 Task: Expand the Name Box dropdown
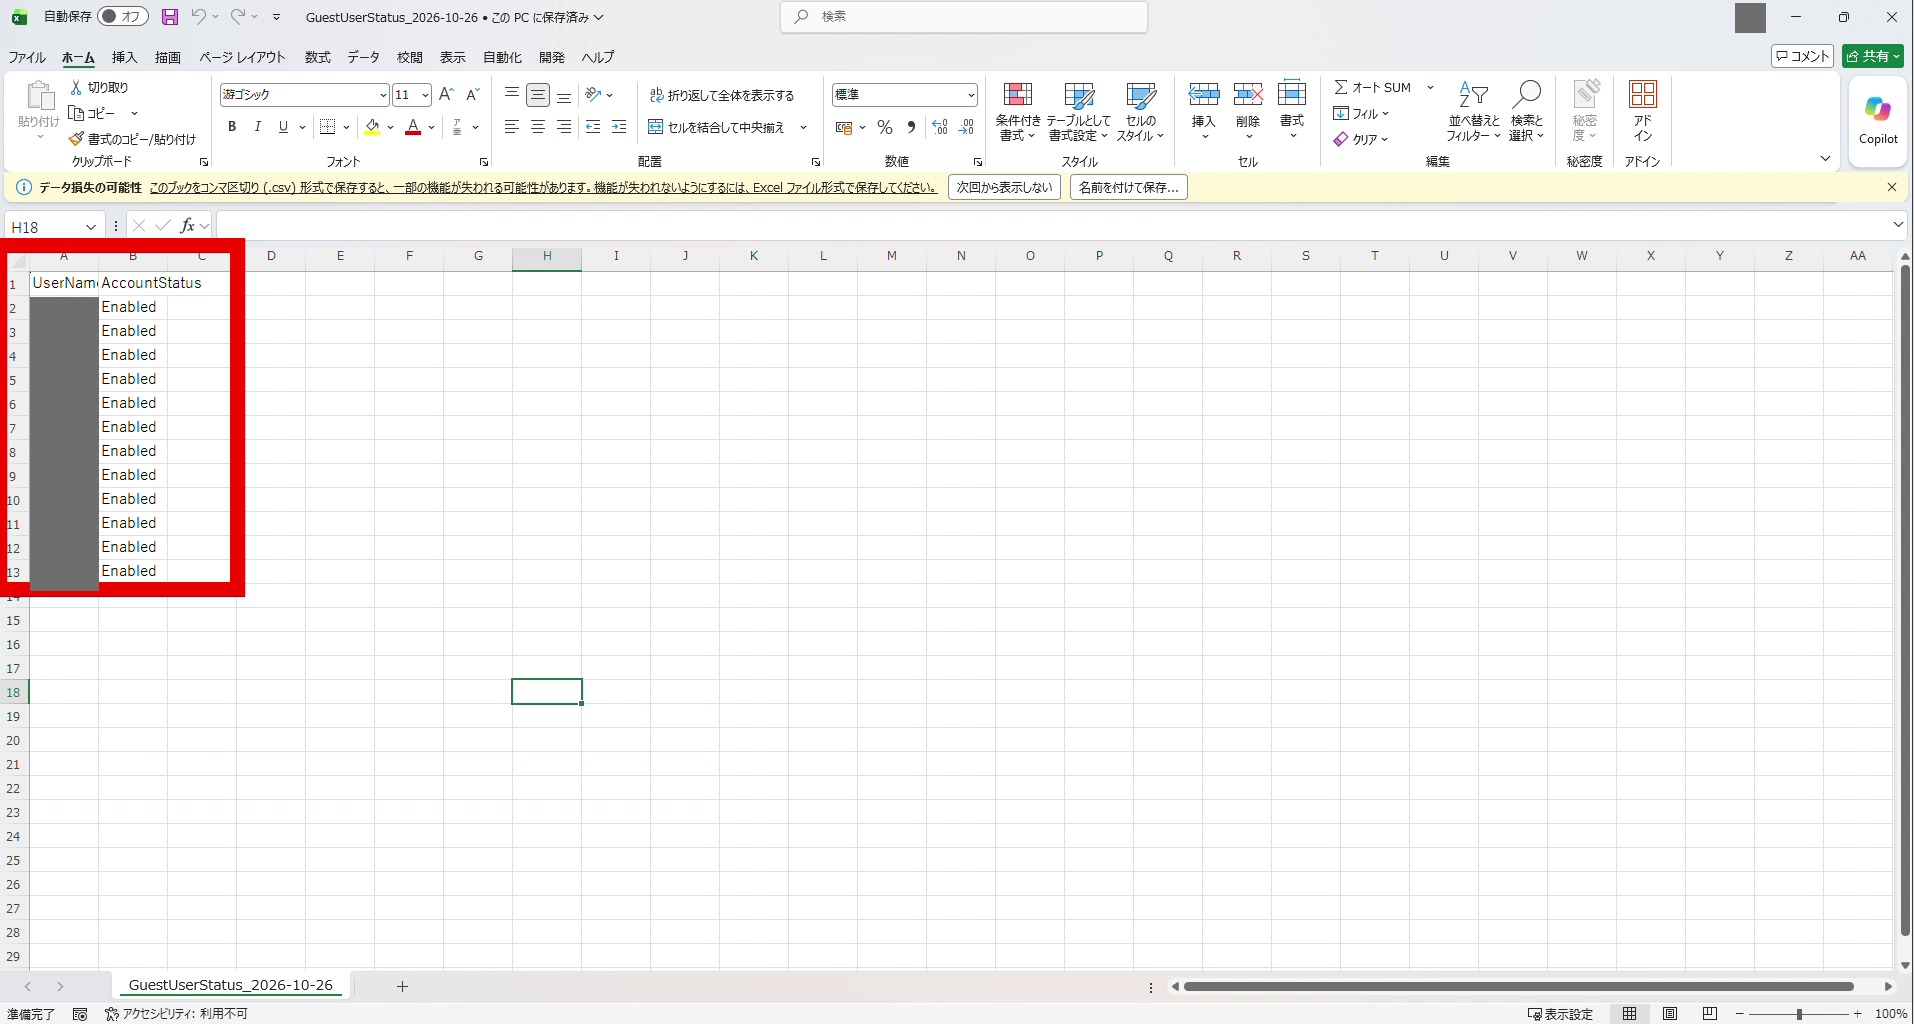click(90, 227)
